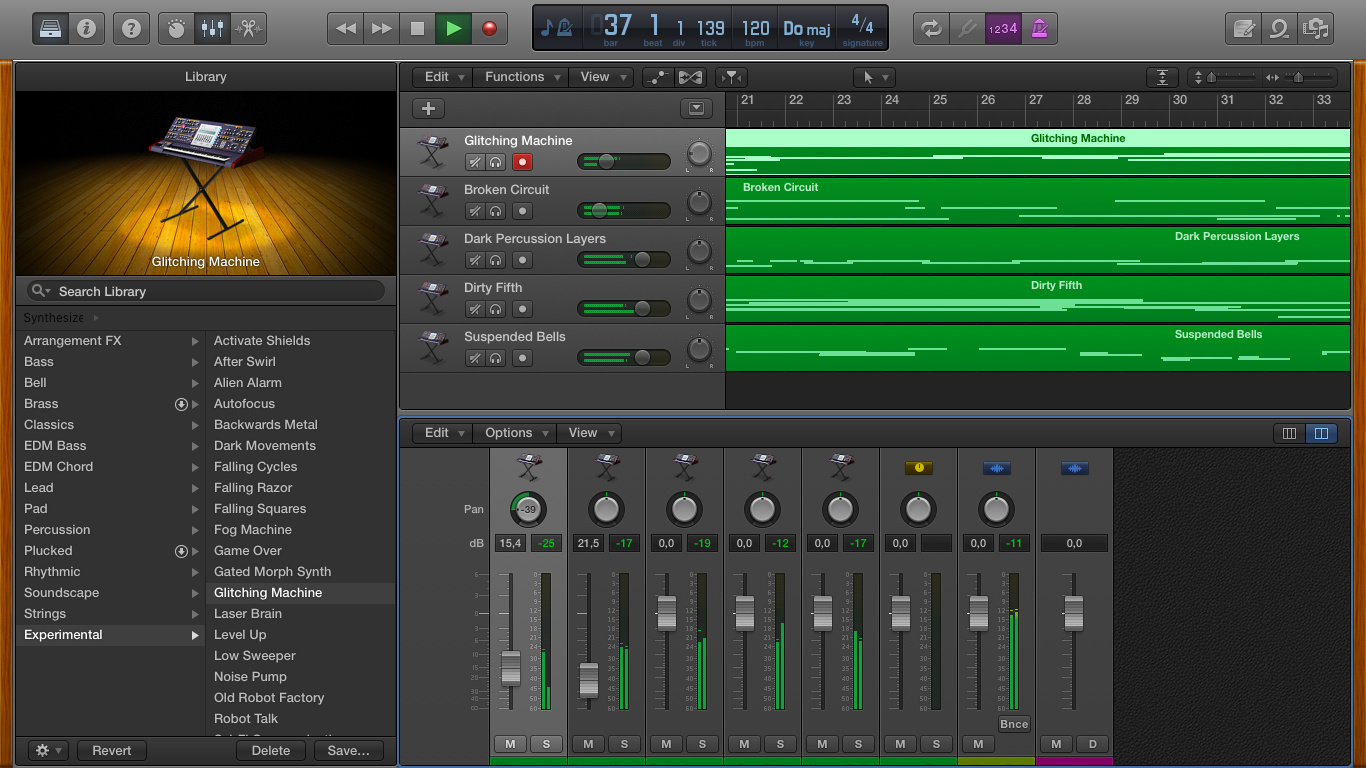Open the Apple Loops browser button
1366x768 pixels.
pyautogui.click(x=1279, y=28)
